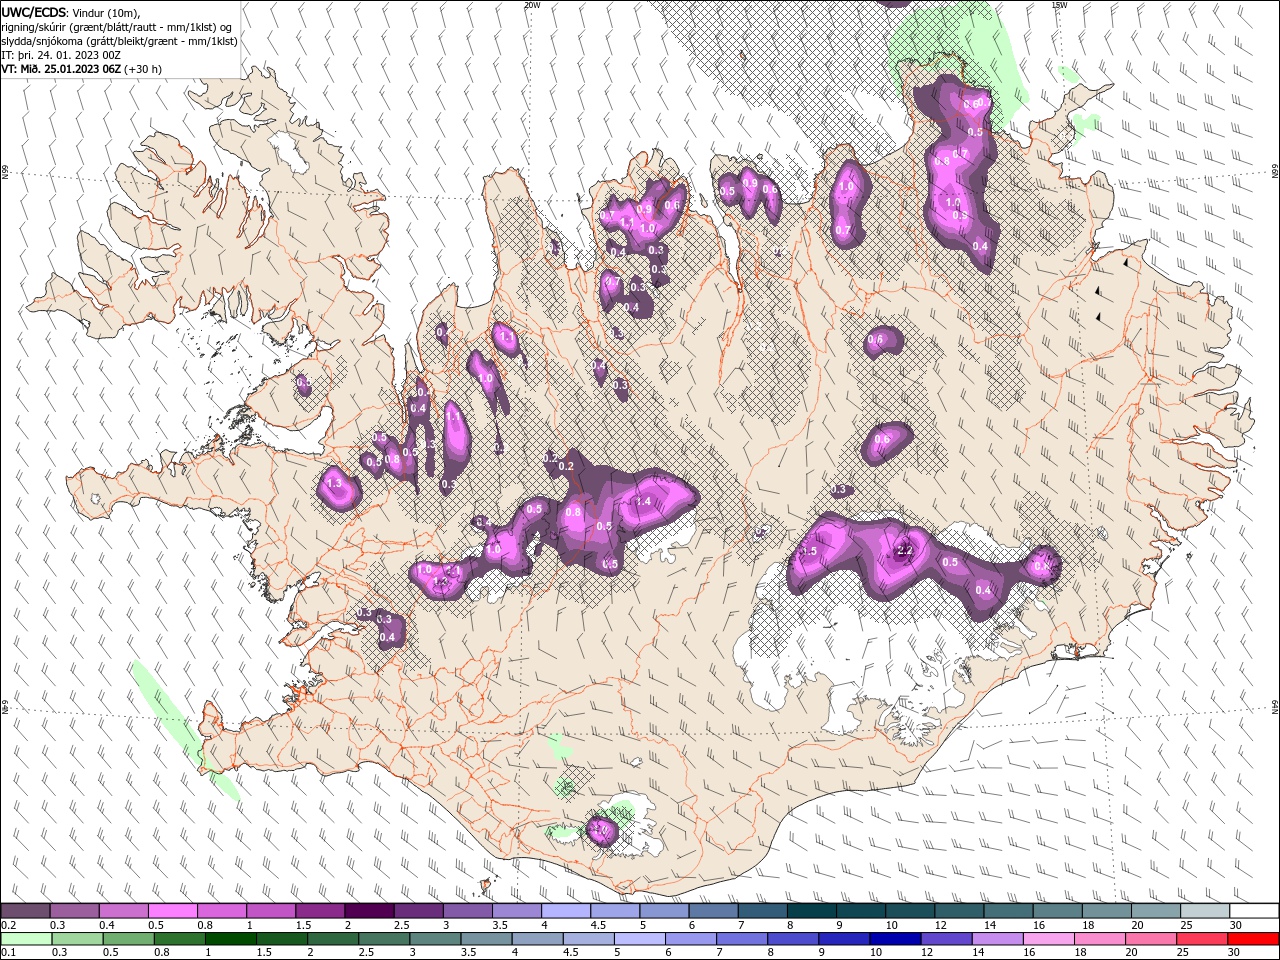
Task: Click the 'Vindur (10m)' header text
Action: coord(107,11)
